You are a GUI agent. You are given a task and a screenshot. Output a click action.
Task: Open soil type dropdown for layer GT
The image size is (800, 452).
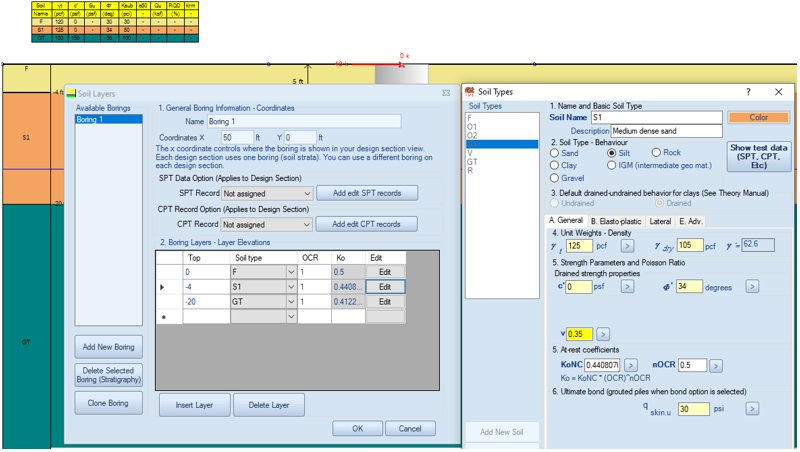pos(291,302)
